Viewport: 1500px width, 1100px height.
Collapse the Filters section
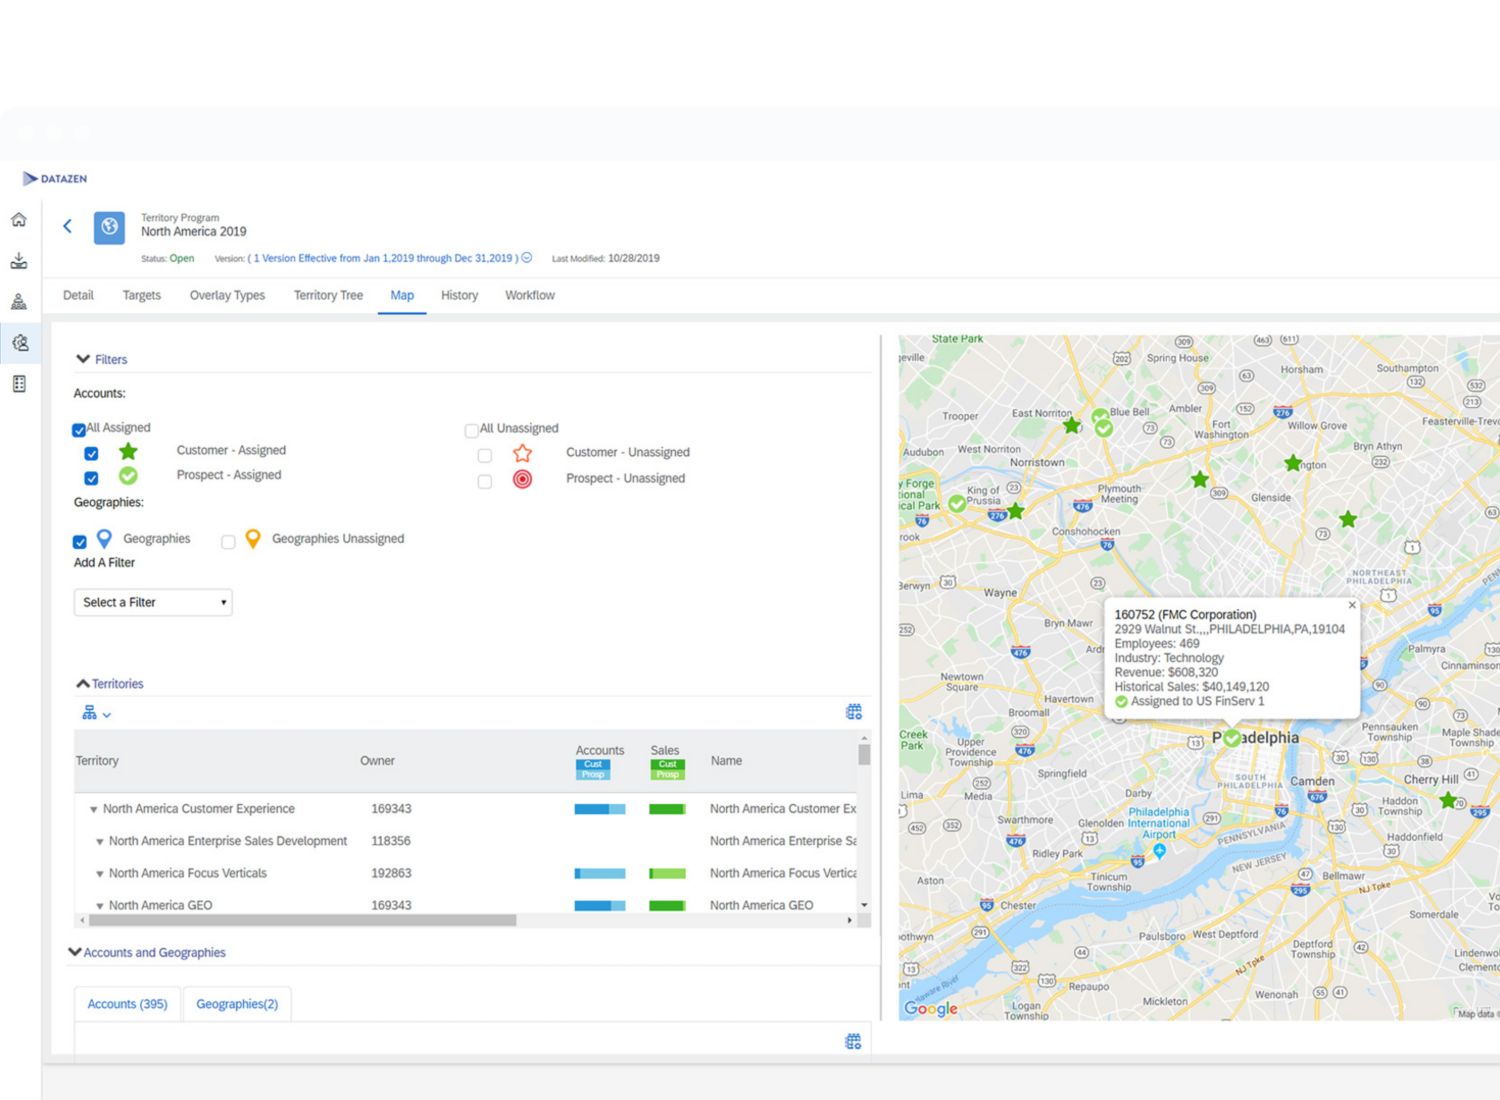(x=83, y=359)
